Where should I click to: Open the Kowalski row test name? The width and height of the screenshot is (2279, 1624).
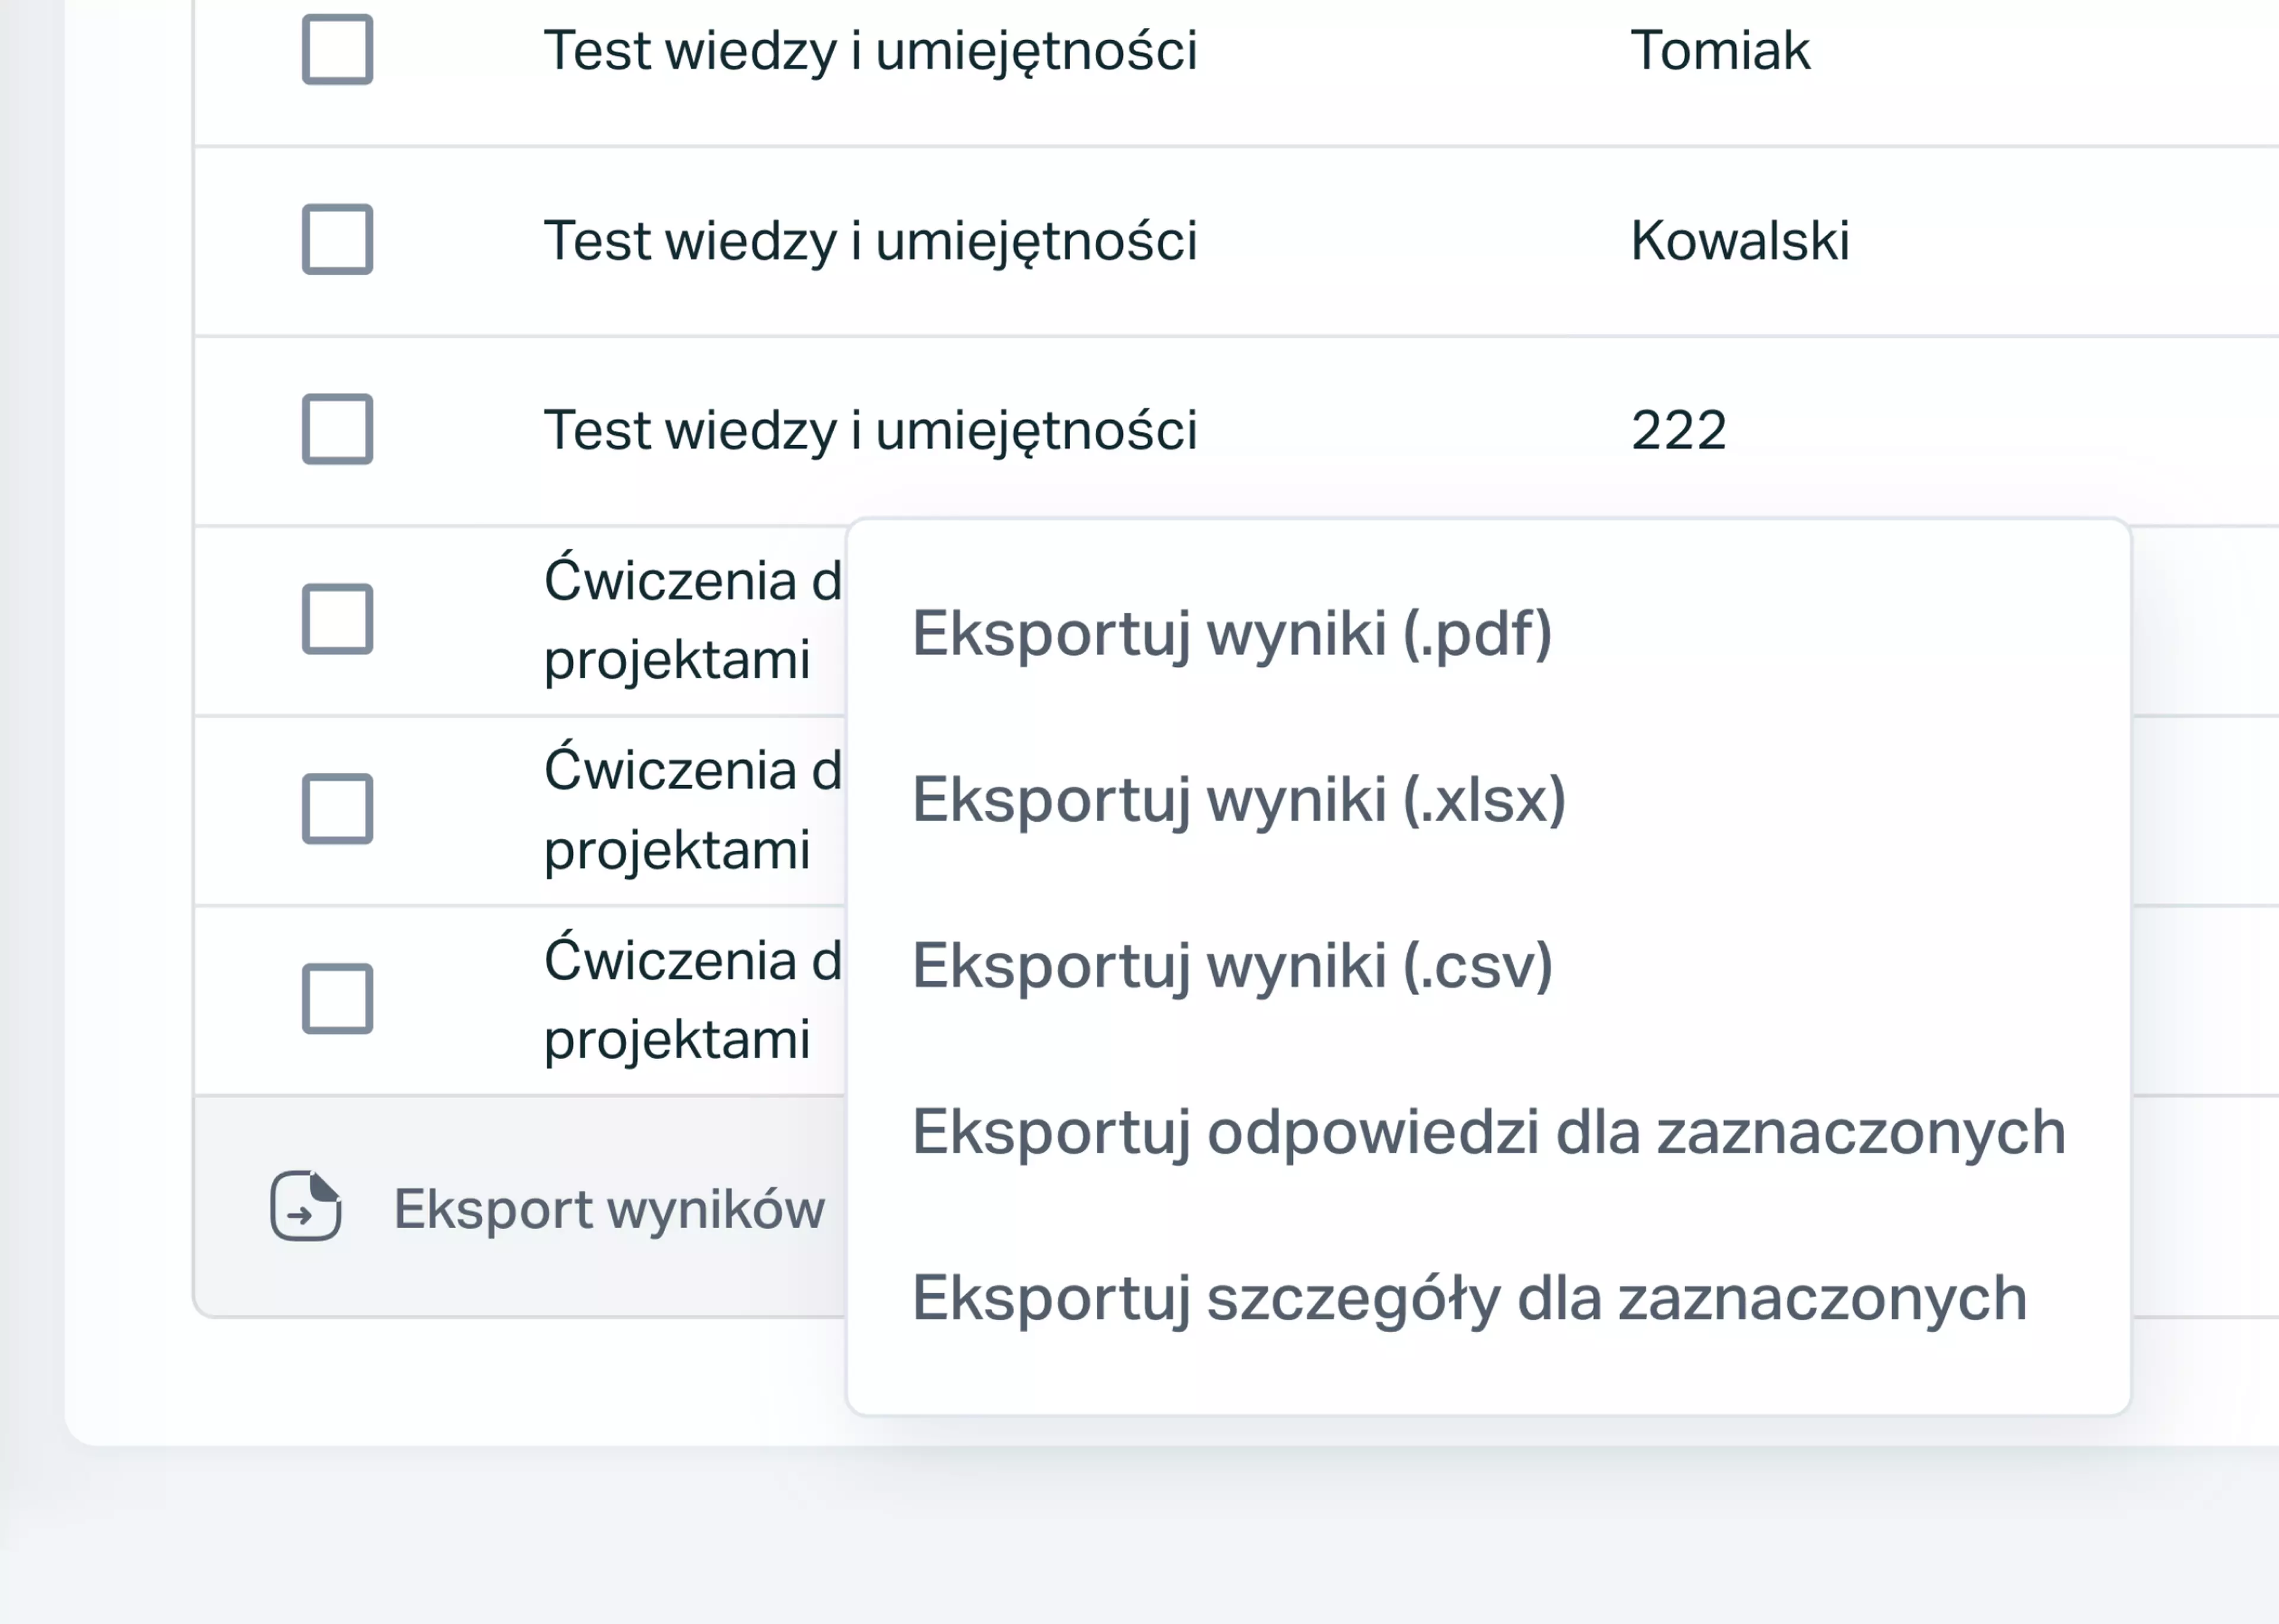(x=870, y=241)
